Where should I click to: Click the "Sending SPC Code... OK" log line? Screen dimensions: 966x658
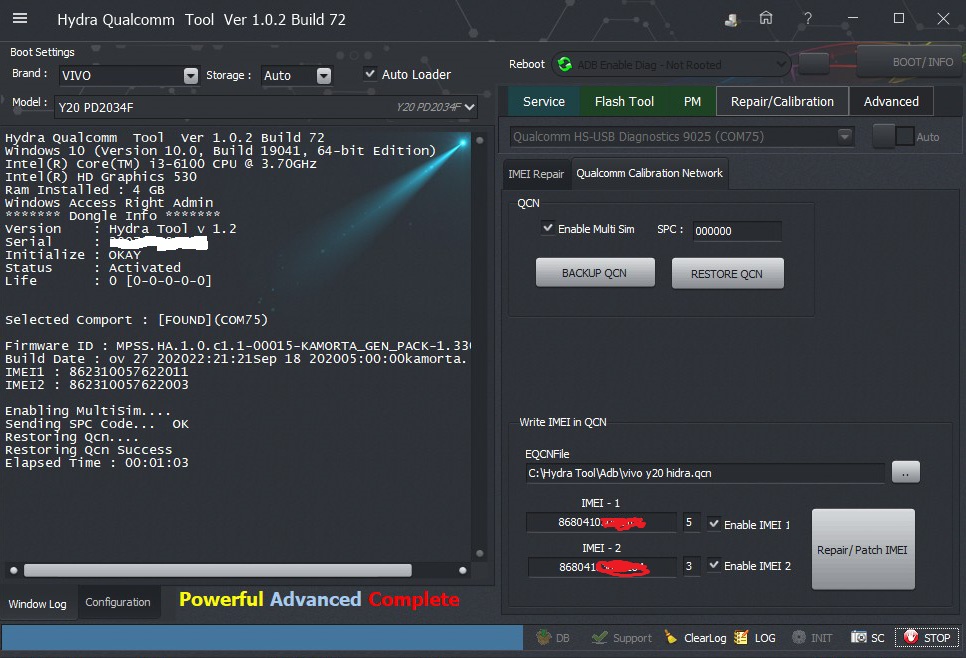(x=97, y=424)
